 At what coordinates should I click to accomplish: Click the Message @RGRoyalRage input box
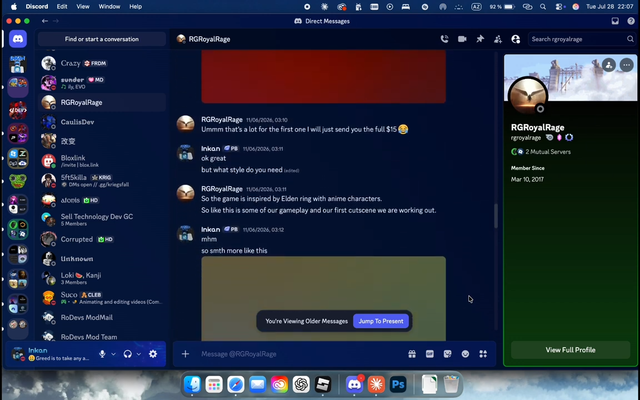click(x=300, y=354)
